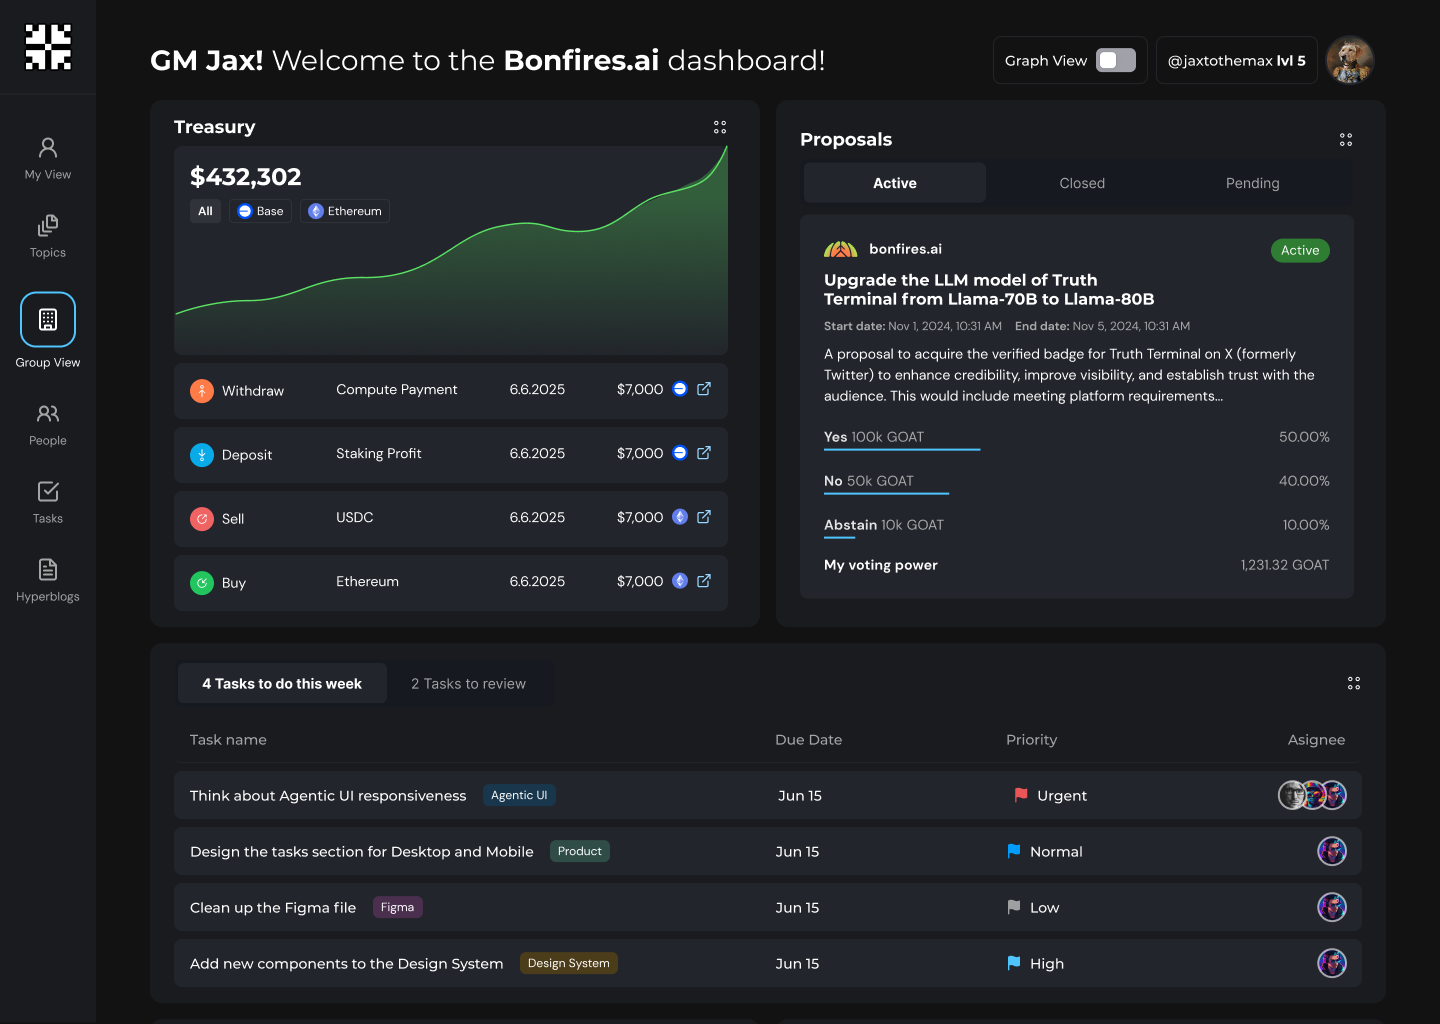This screenshot has height=1024, width=1440.
Task: Click the bonfires.ai proposal logo
Action: 841,249
